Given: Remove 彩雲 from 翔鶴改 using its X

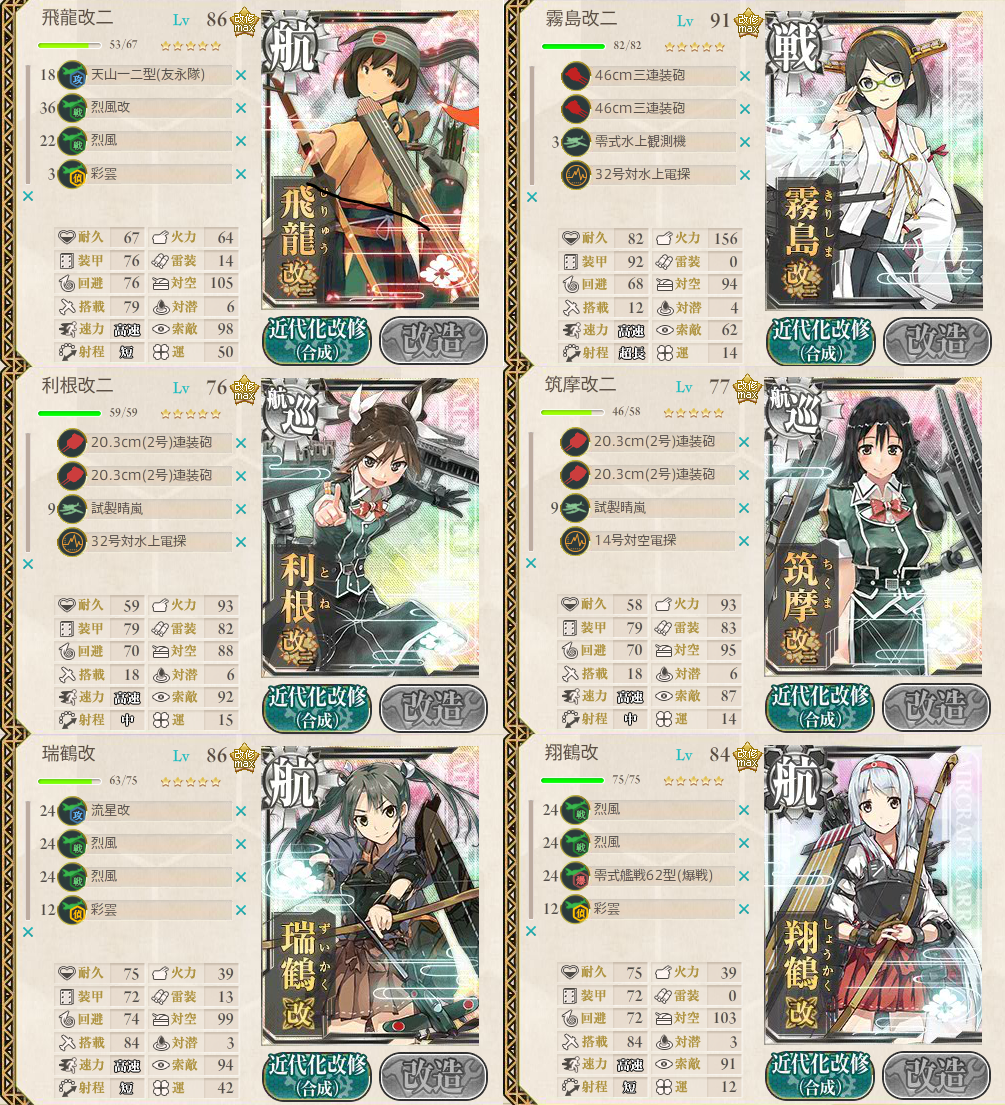Looking at the screenshot, I should (x=744, y=910).
